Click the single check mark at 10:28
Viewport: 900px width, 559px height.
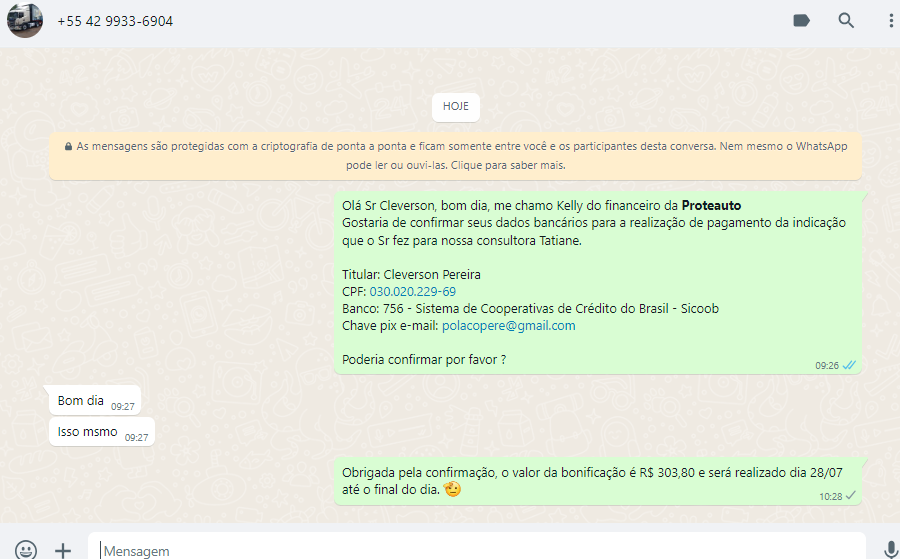(x=851, y=495)
